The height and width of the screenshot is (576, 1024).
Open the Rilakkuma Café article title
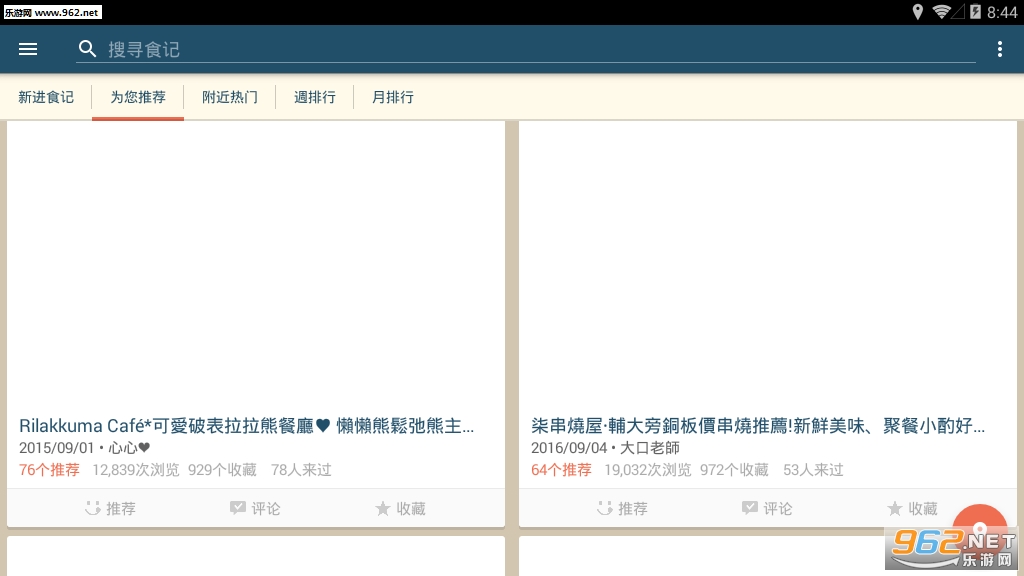coord(246,426)
